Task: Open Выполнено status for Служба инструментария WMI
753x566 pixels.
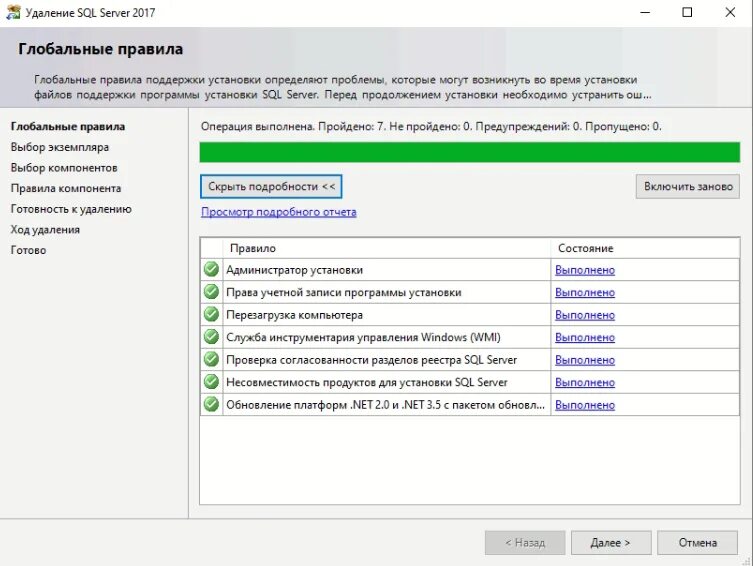Action: point(585,337)
